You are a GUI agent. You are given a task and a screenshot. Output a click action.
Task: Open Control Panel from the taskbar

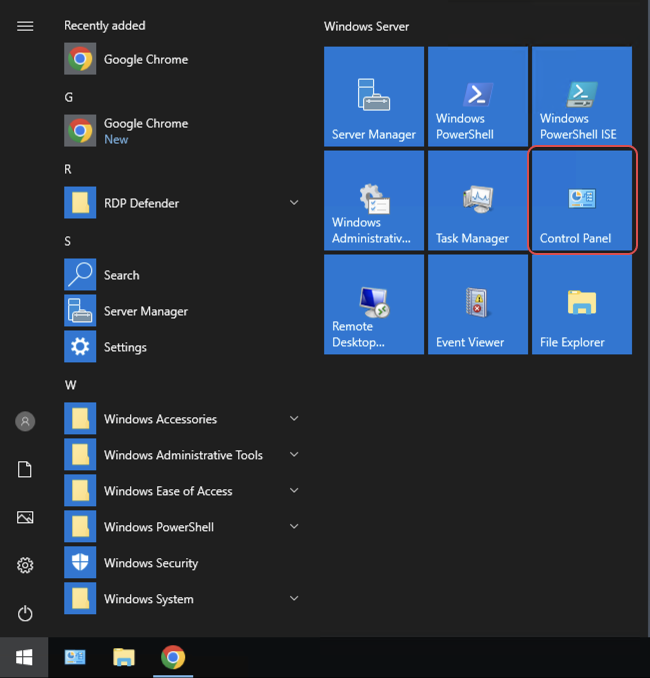click(x=75, y=657)
